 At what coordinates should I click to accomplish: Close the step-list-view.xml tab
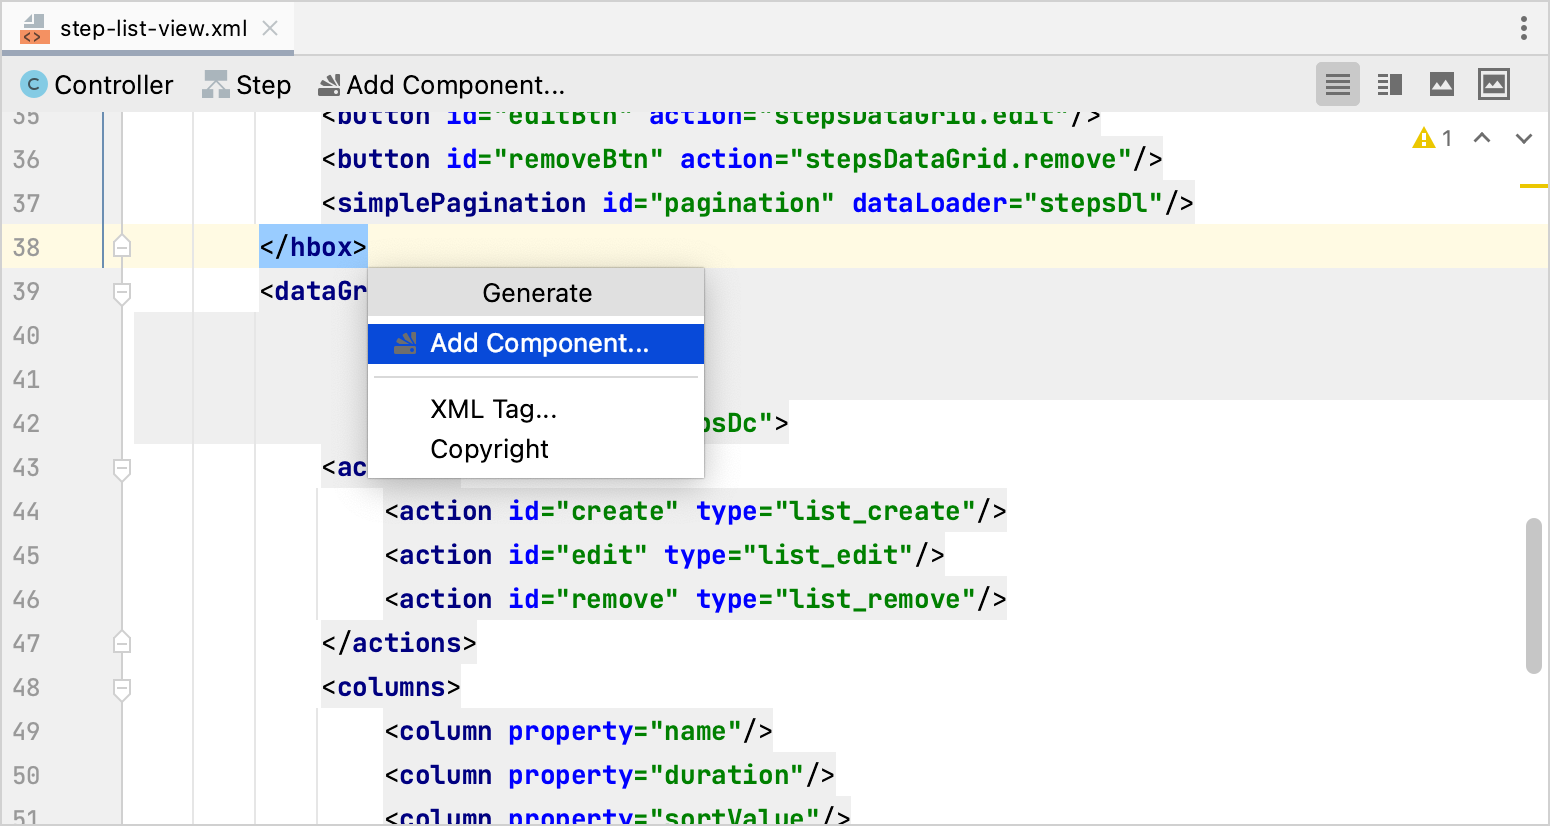point(270,28)
